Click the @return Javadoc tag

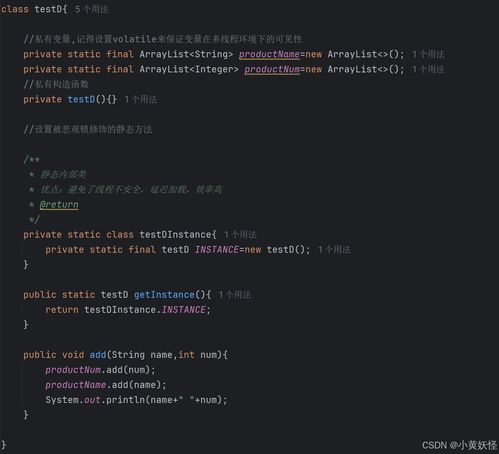pyautogui.click(x=59, y=205)
